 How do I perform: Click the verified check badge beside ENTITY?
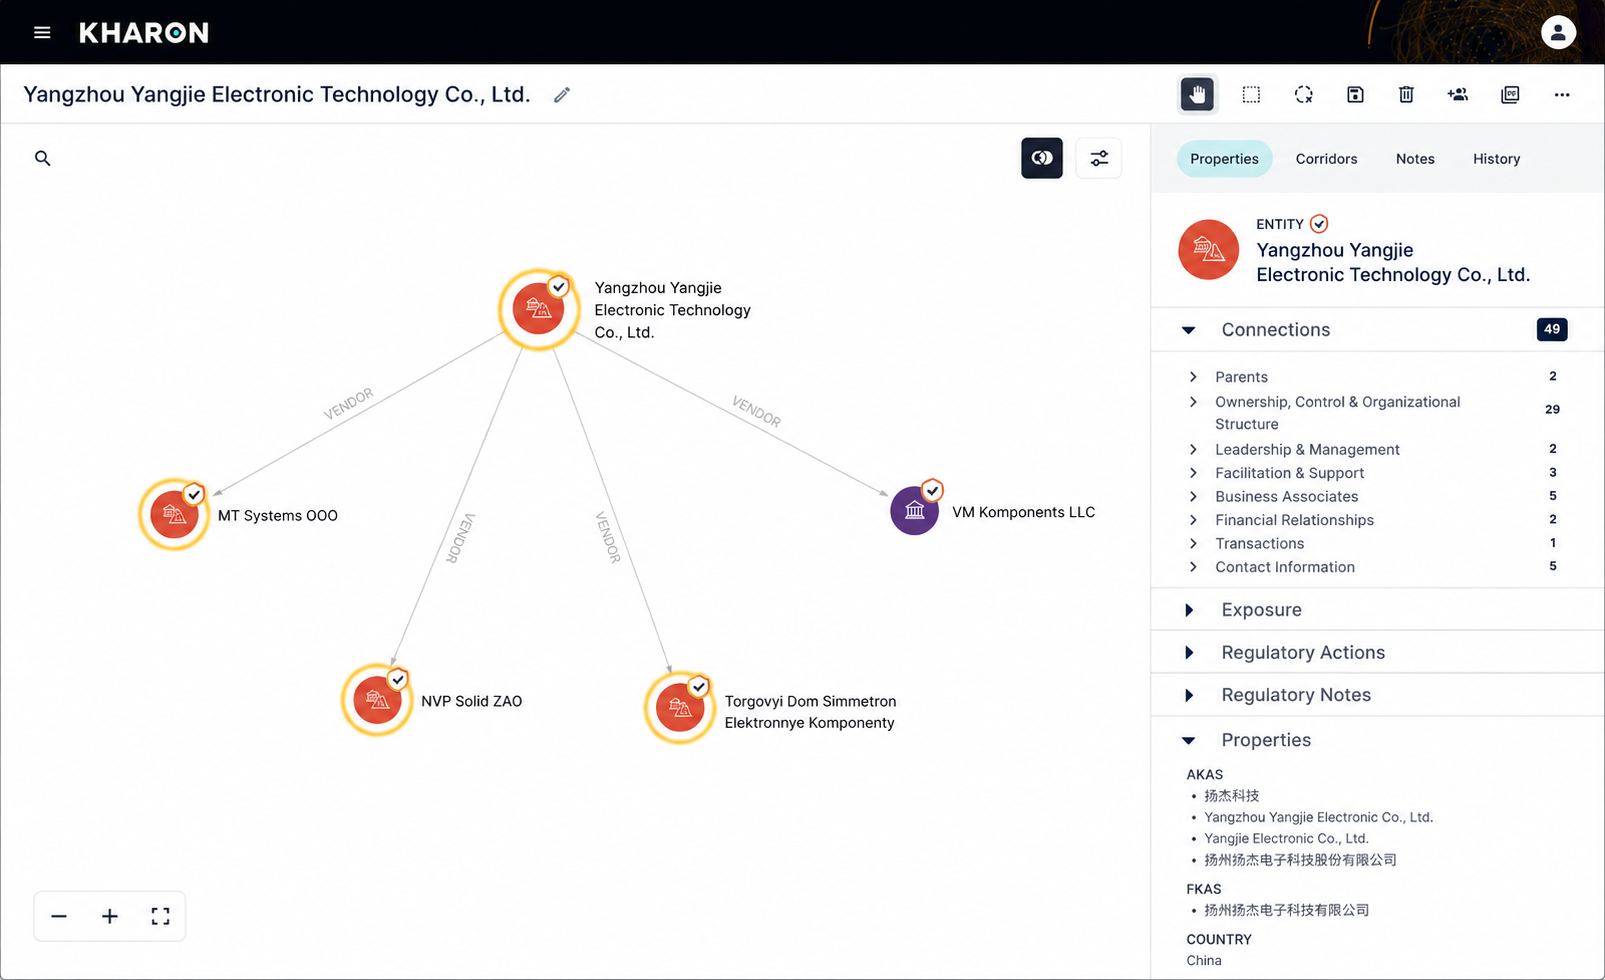click(1319, 224)
